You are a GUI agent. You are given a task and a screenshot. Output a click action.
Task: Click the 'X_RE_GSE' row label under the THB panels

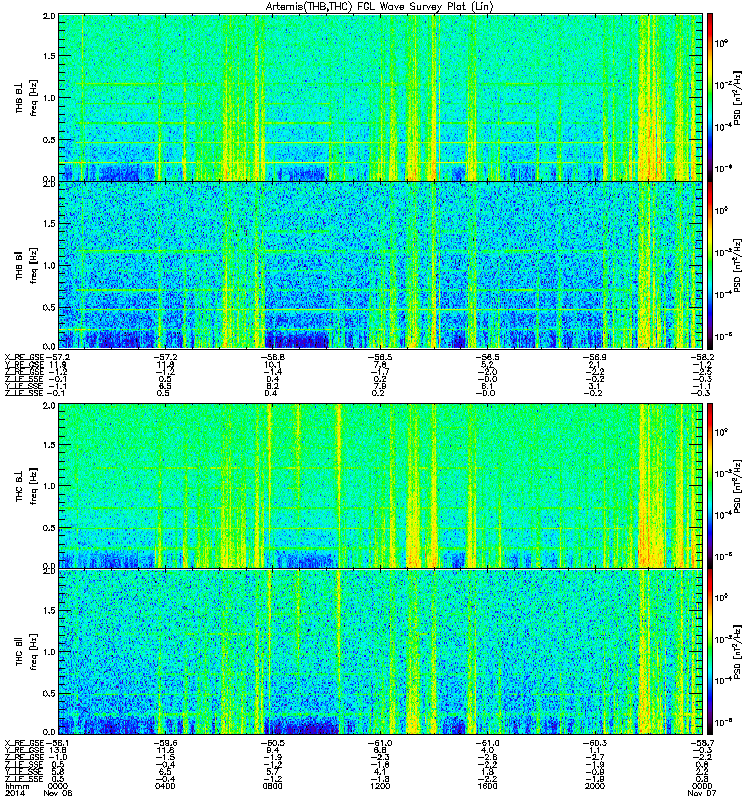pyautogui.click(x=24, y=357)
